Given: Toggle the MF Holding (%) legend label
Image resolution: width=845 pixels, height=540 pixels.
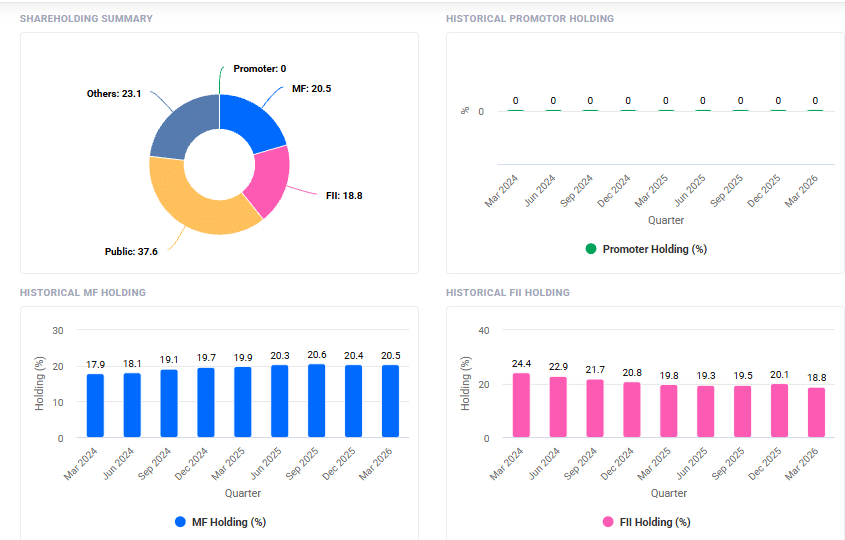Looking at the screenshot, I should 228,522.
